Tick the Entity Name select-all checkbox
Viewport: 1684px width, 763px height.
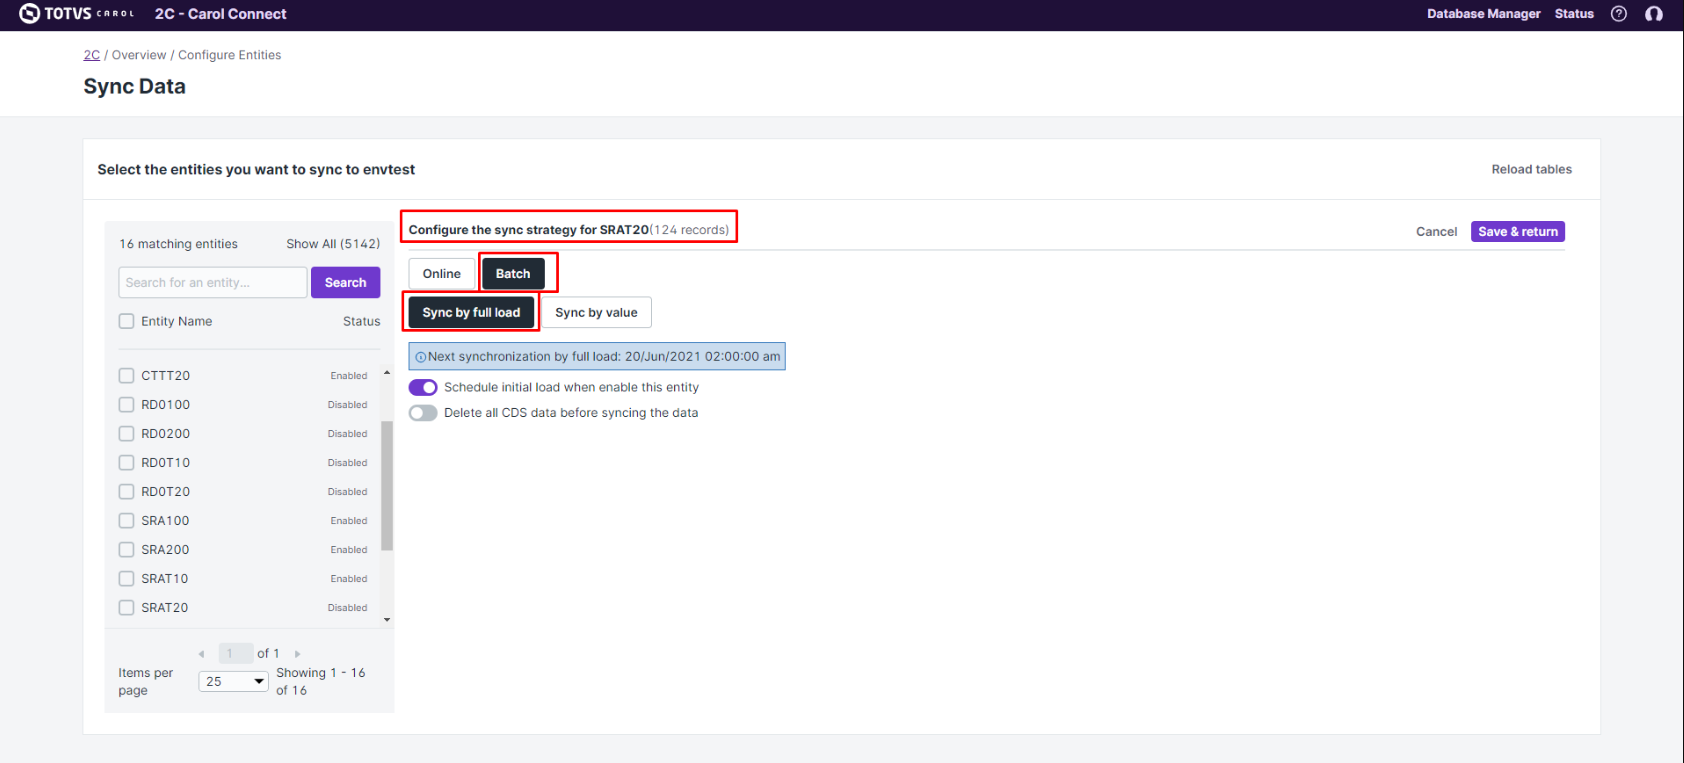pos(127,321)
